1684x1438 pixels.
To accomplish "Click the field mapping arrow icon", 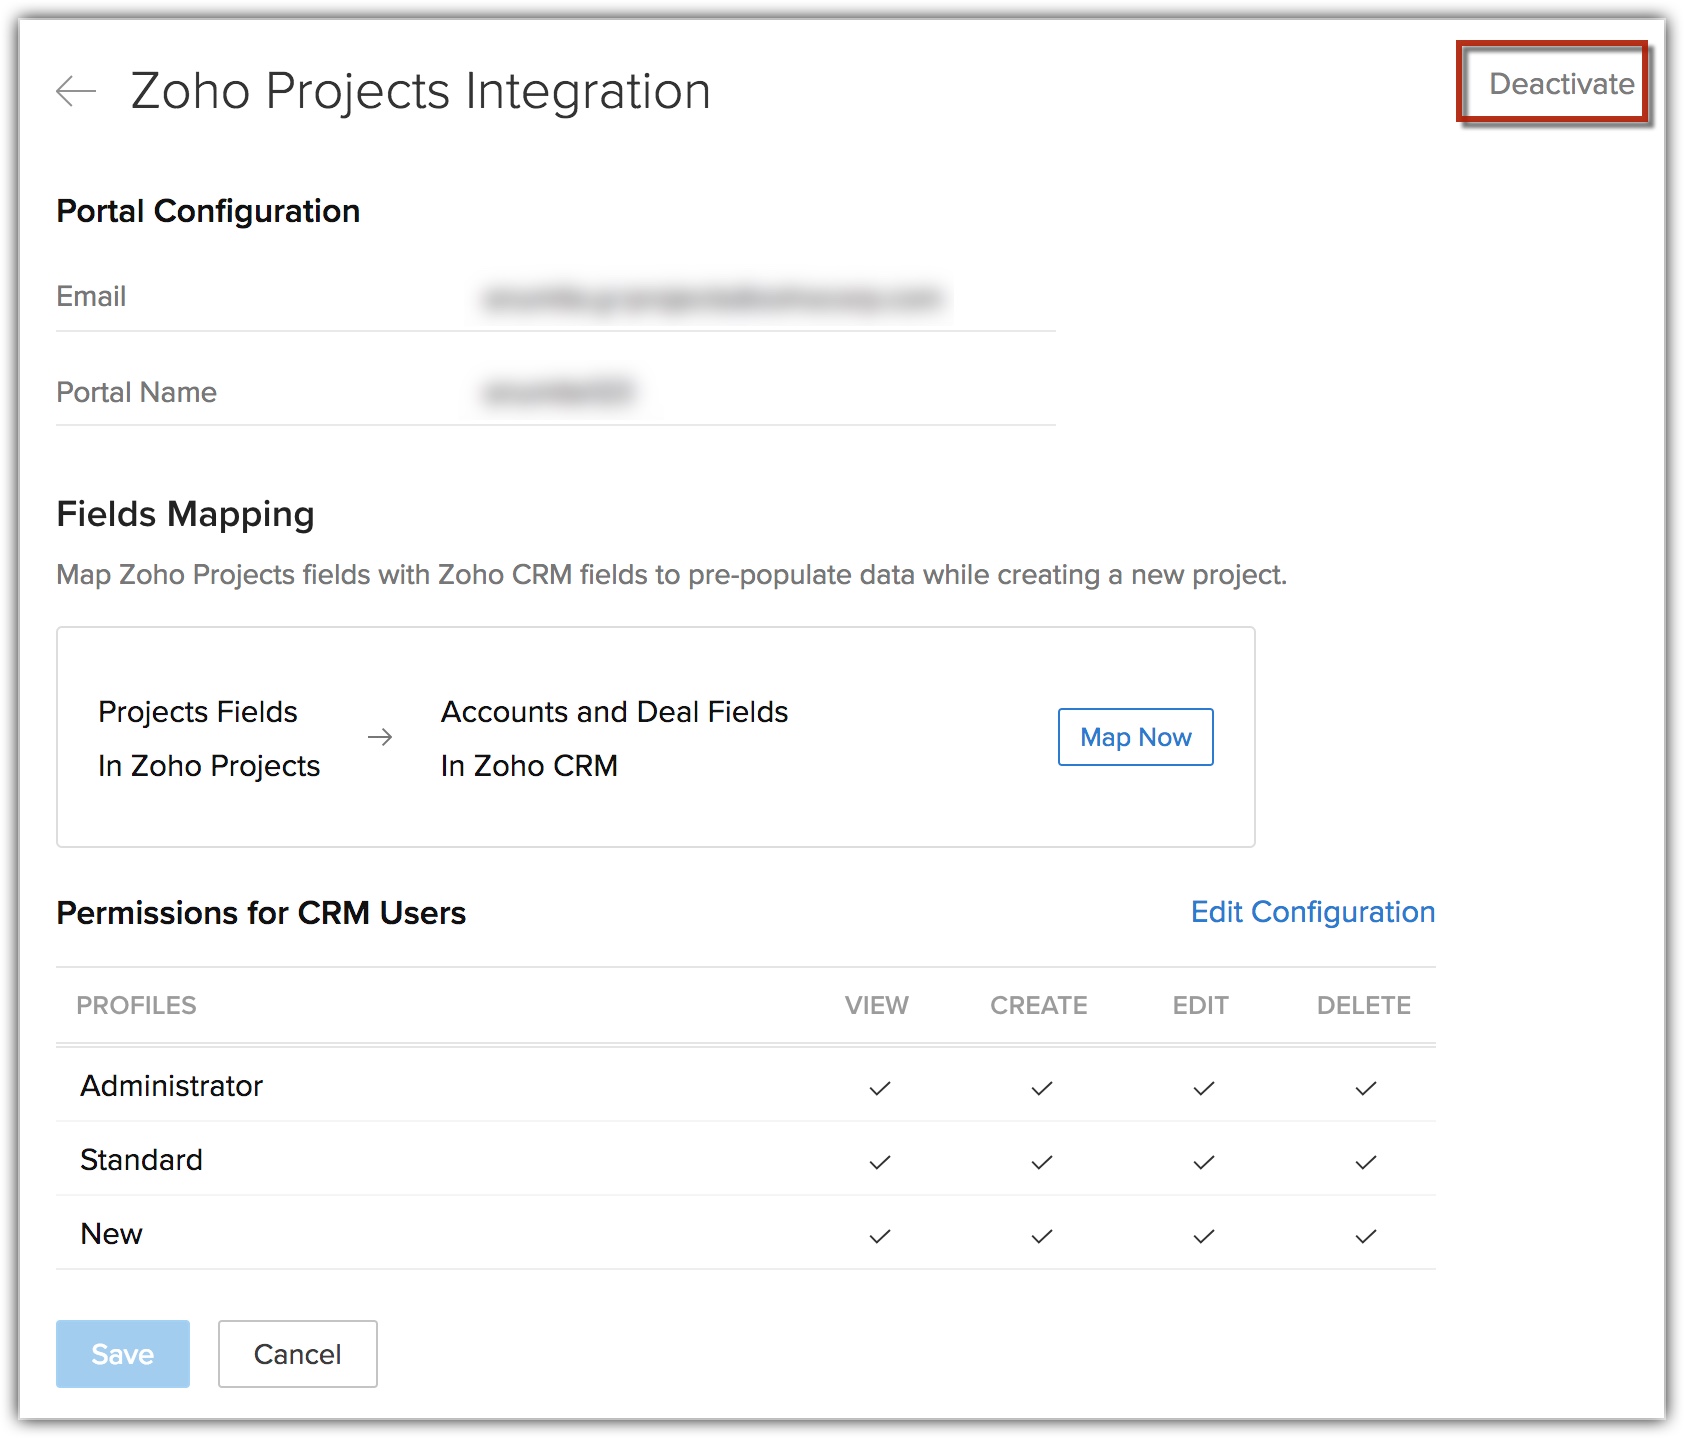I will (380, 738).
